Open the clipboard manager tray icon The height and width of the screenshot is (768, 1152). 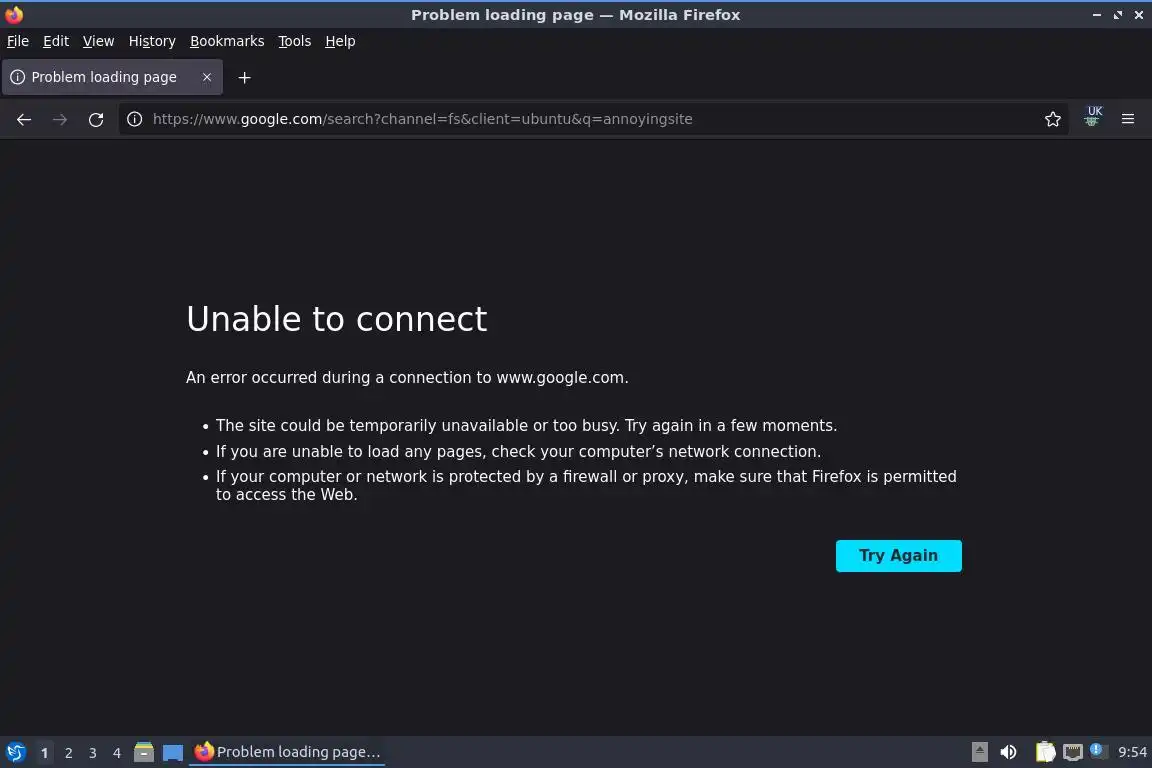click(x=1045, y=752)
